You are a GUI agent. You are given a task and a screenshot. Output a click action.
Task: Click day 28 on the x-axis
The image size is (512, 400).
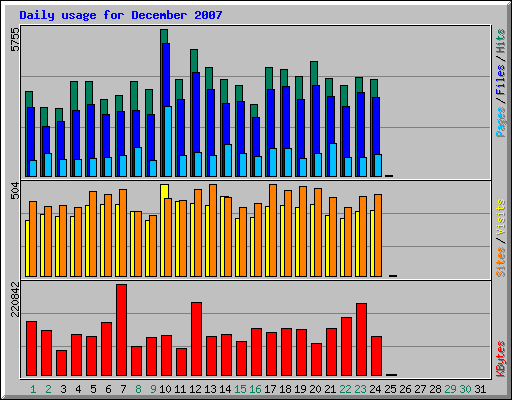coord(435,389)
